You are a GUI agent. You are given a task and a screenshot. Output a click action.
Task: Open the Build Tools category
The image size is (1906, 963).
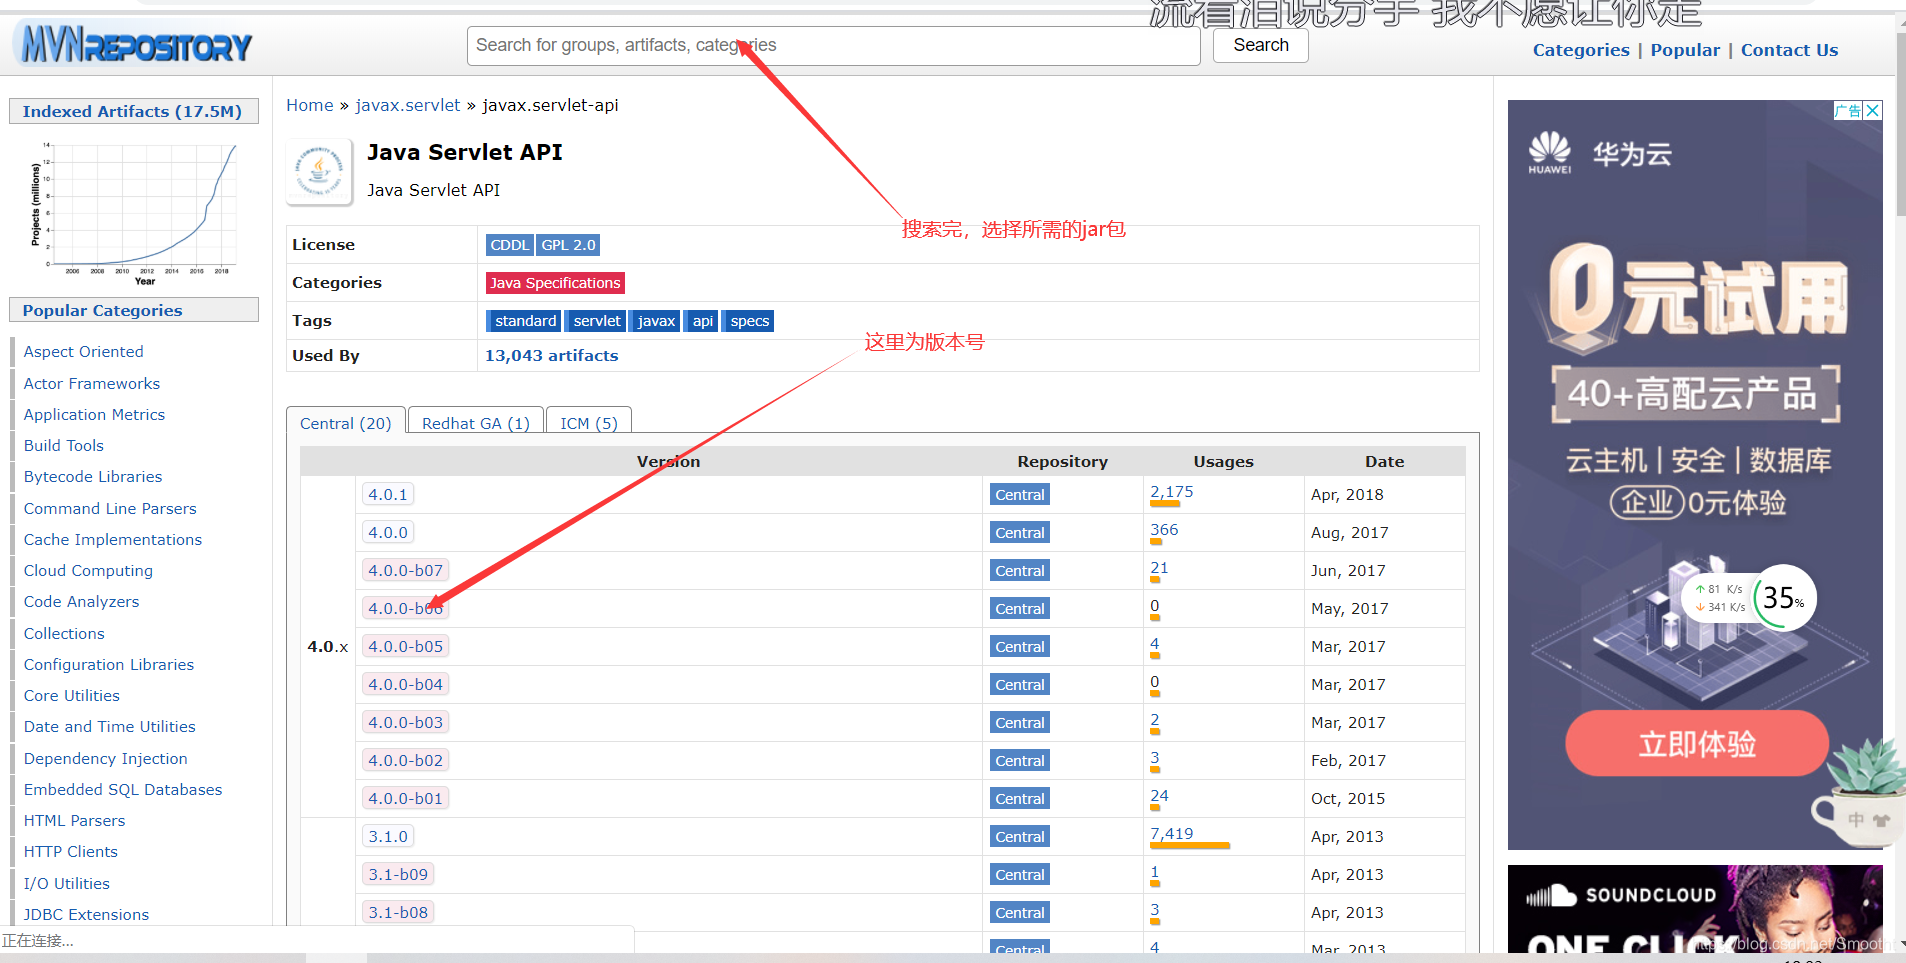(x=64, y=446)
